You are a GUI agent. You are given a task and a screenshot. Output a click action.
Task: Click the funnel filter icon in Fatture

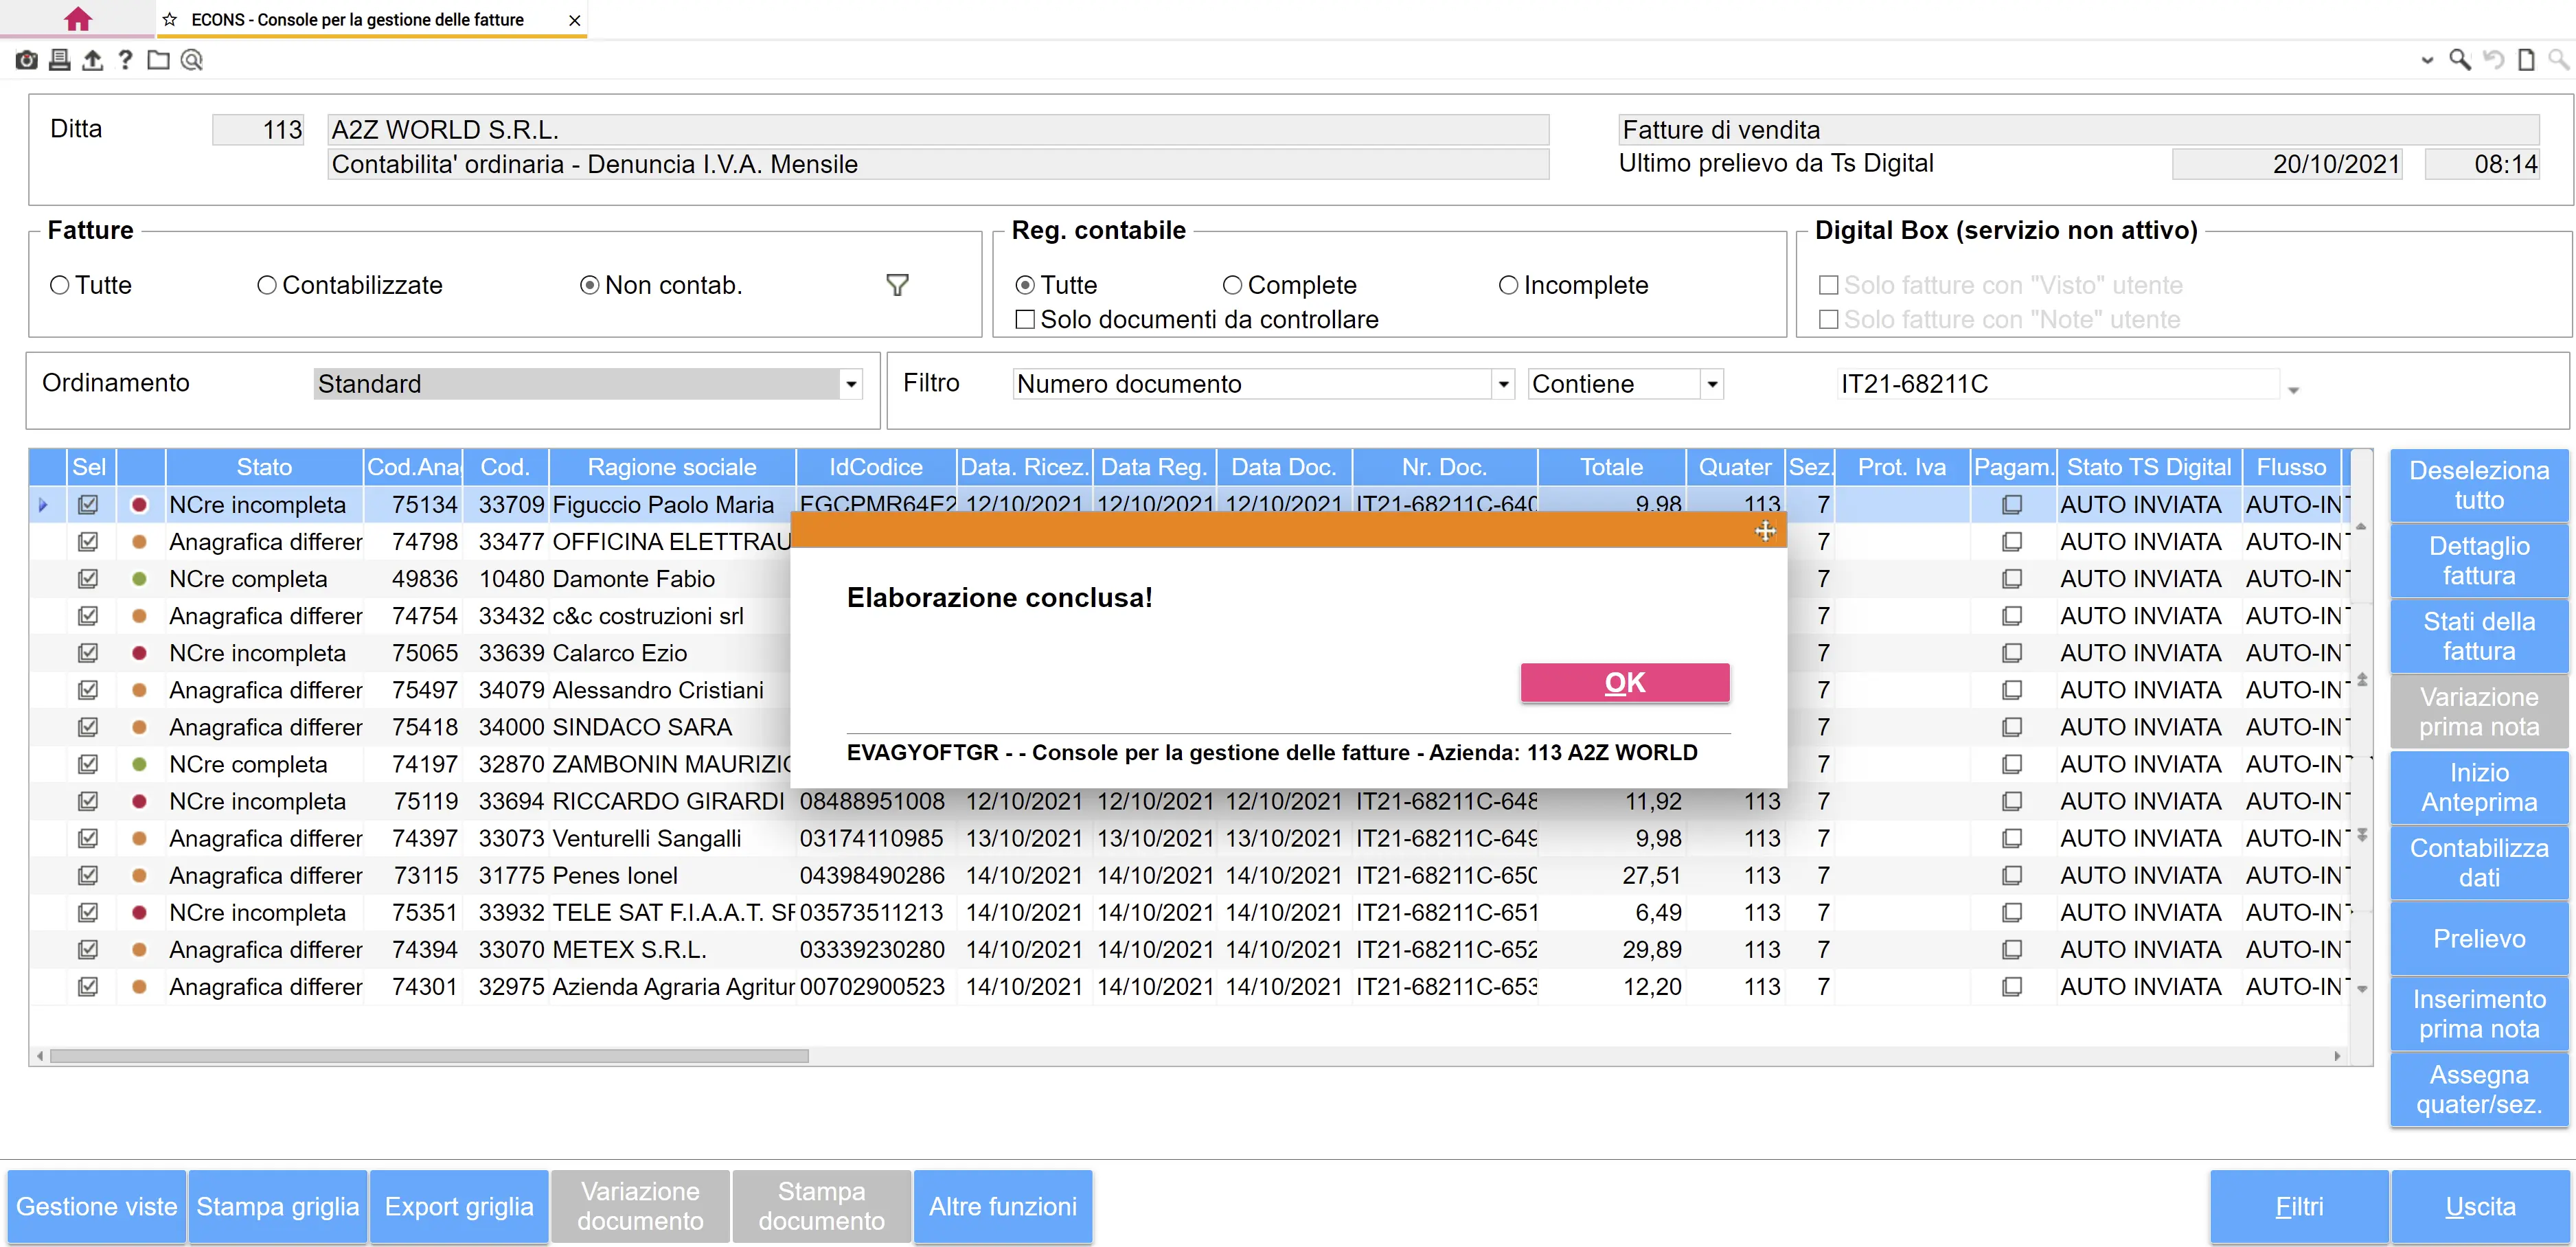click(897, 286)
